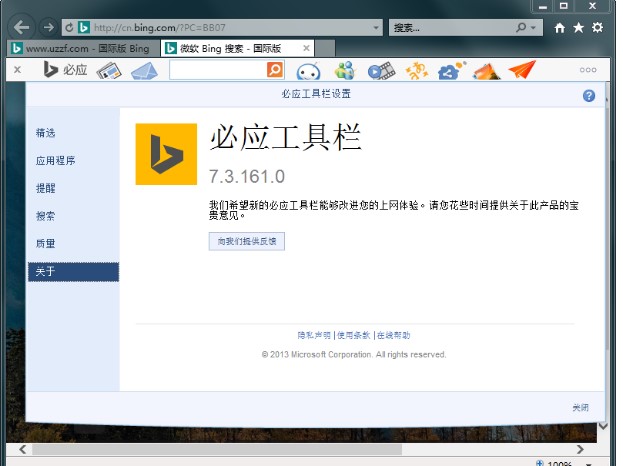Click the 向我们提供反馈 button
This screenshot has width=623, height=466.
click(247, 241)
